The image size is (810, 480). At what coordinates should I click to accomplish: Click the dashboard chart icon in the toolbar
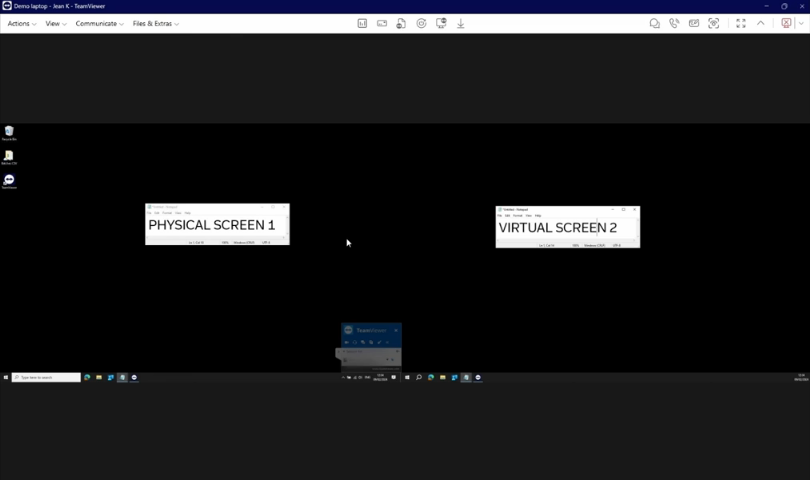coord(362,23)
